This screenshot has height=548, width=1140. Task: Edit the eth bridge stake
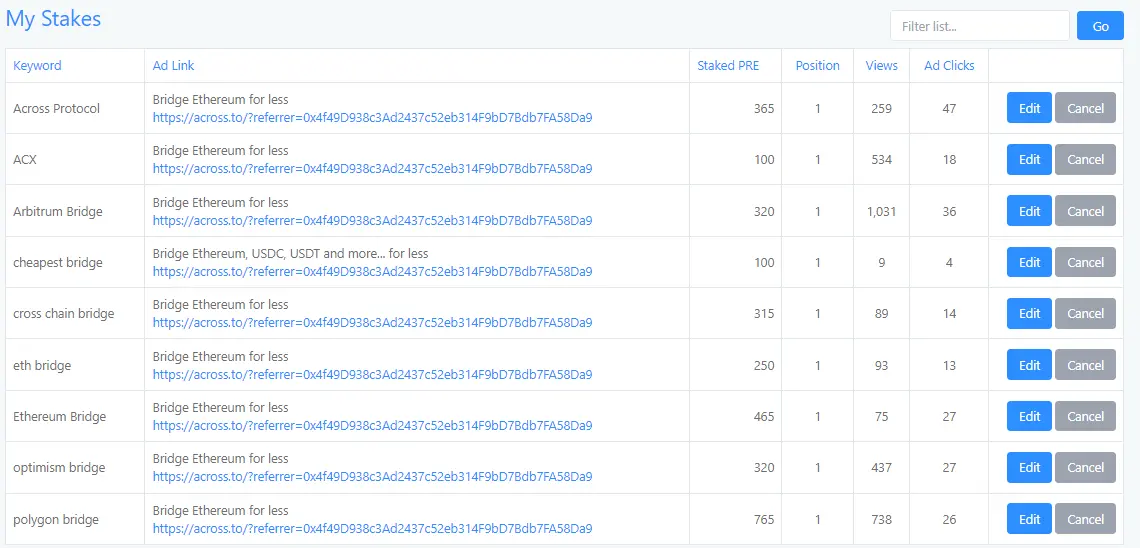click(1029, 365)
